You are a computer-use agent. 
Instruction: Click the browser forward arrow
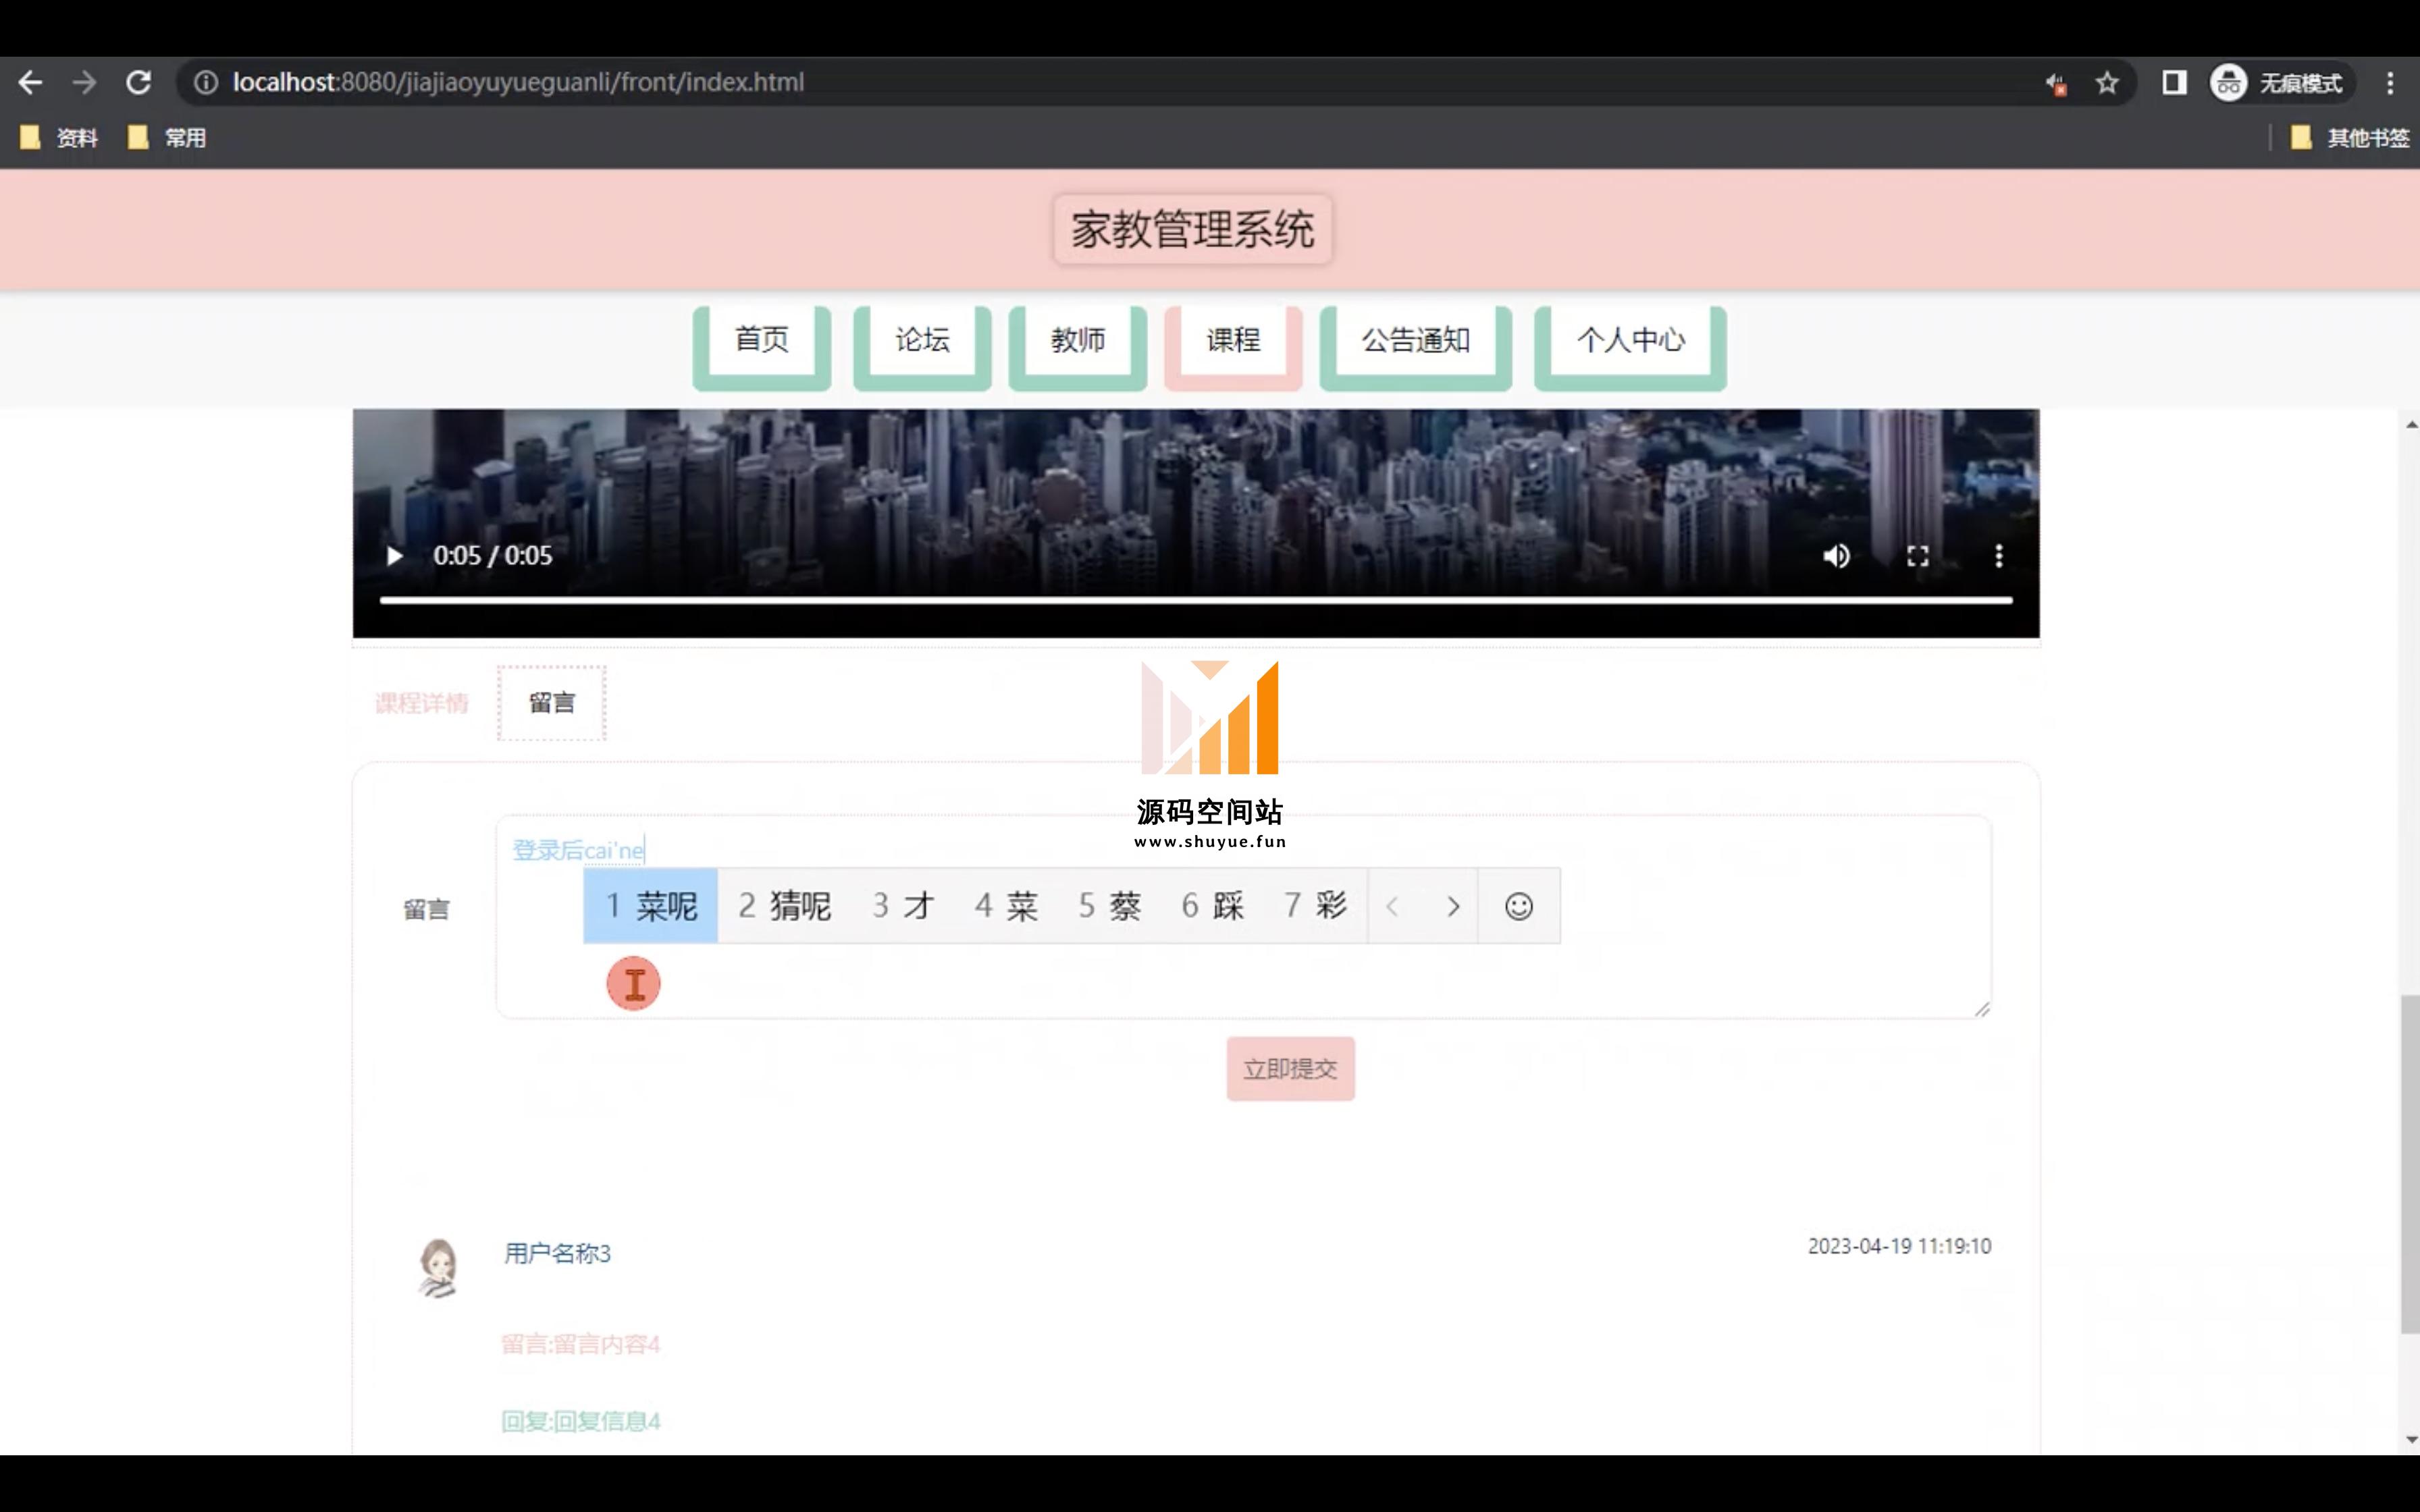pos(85,82)
